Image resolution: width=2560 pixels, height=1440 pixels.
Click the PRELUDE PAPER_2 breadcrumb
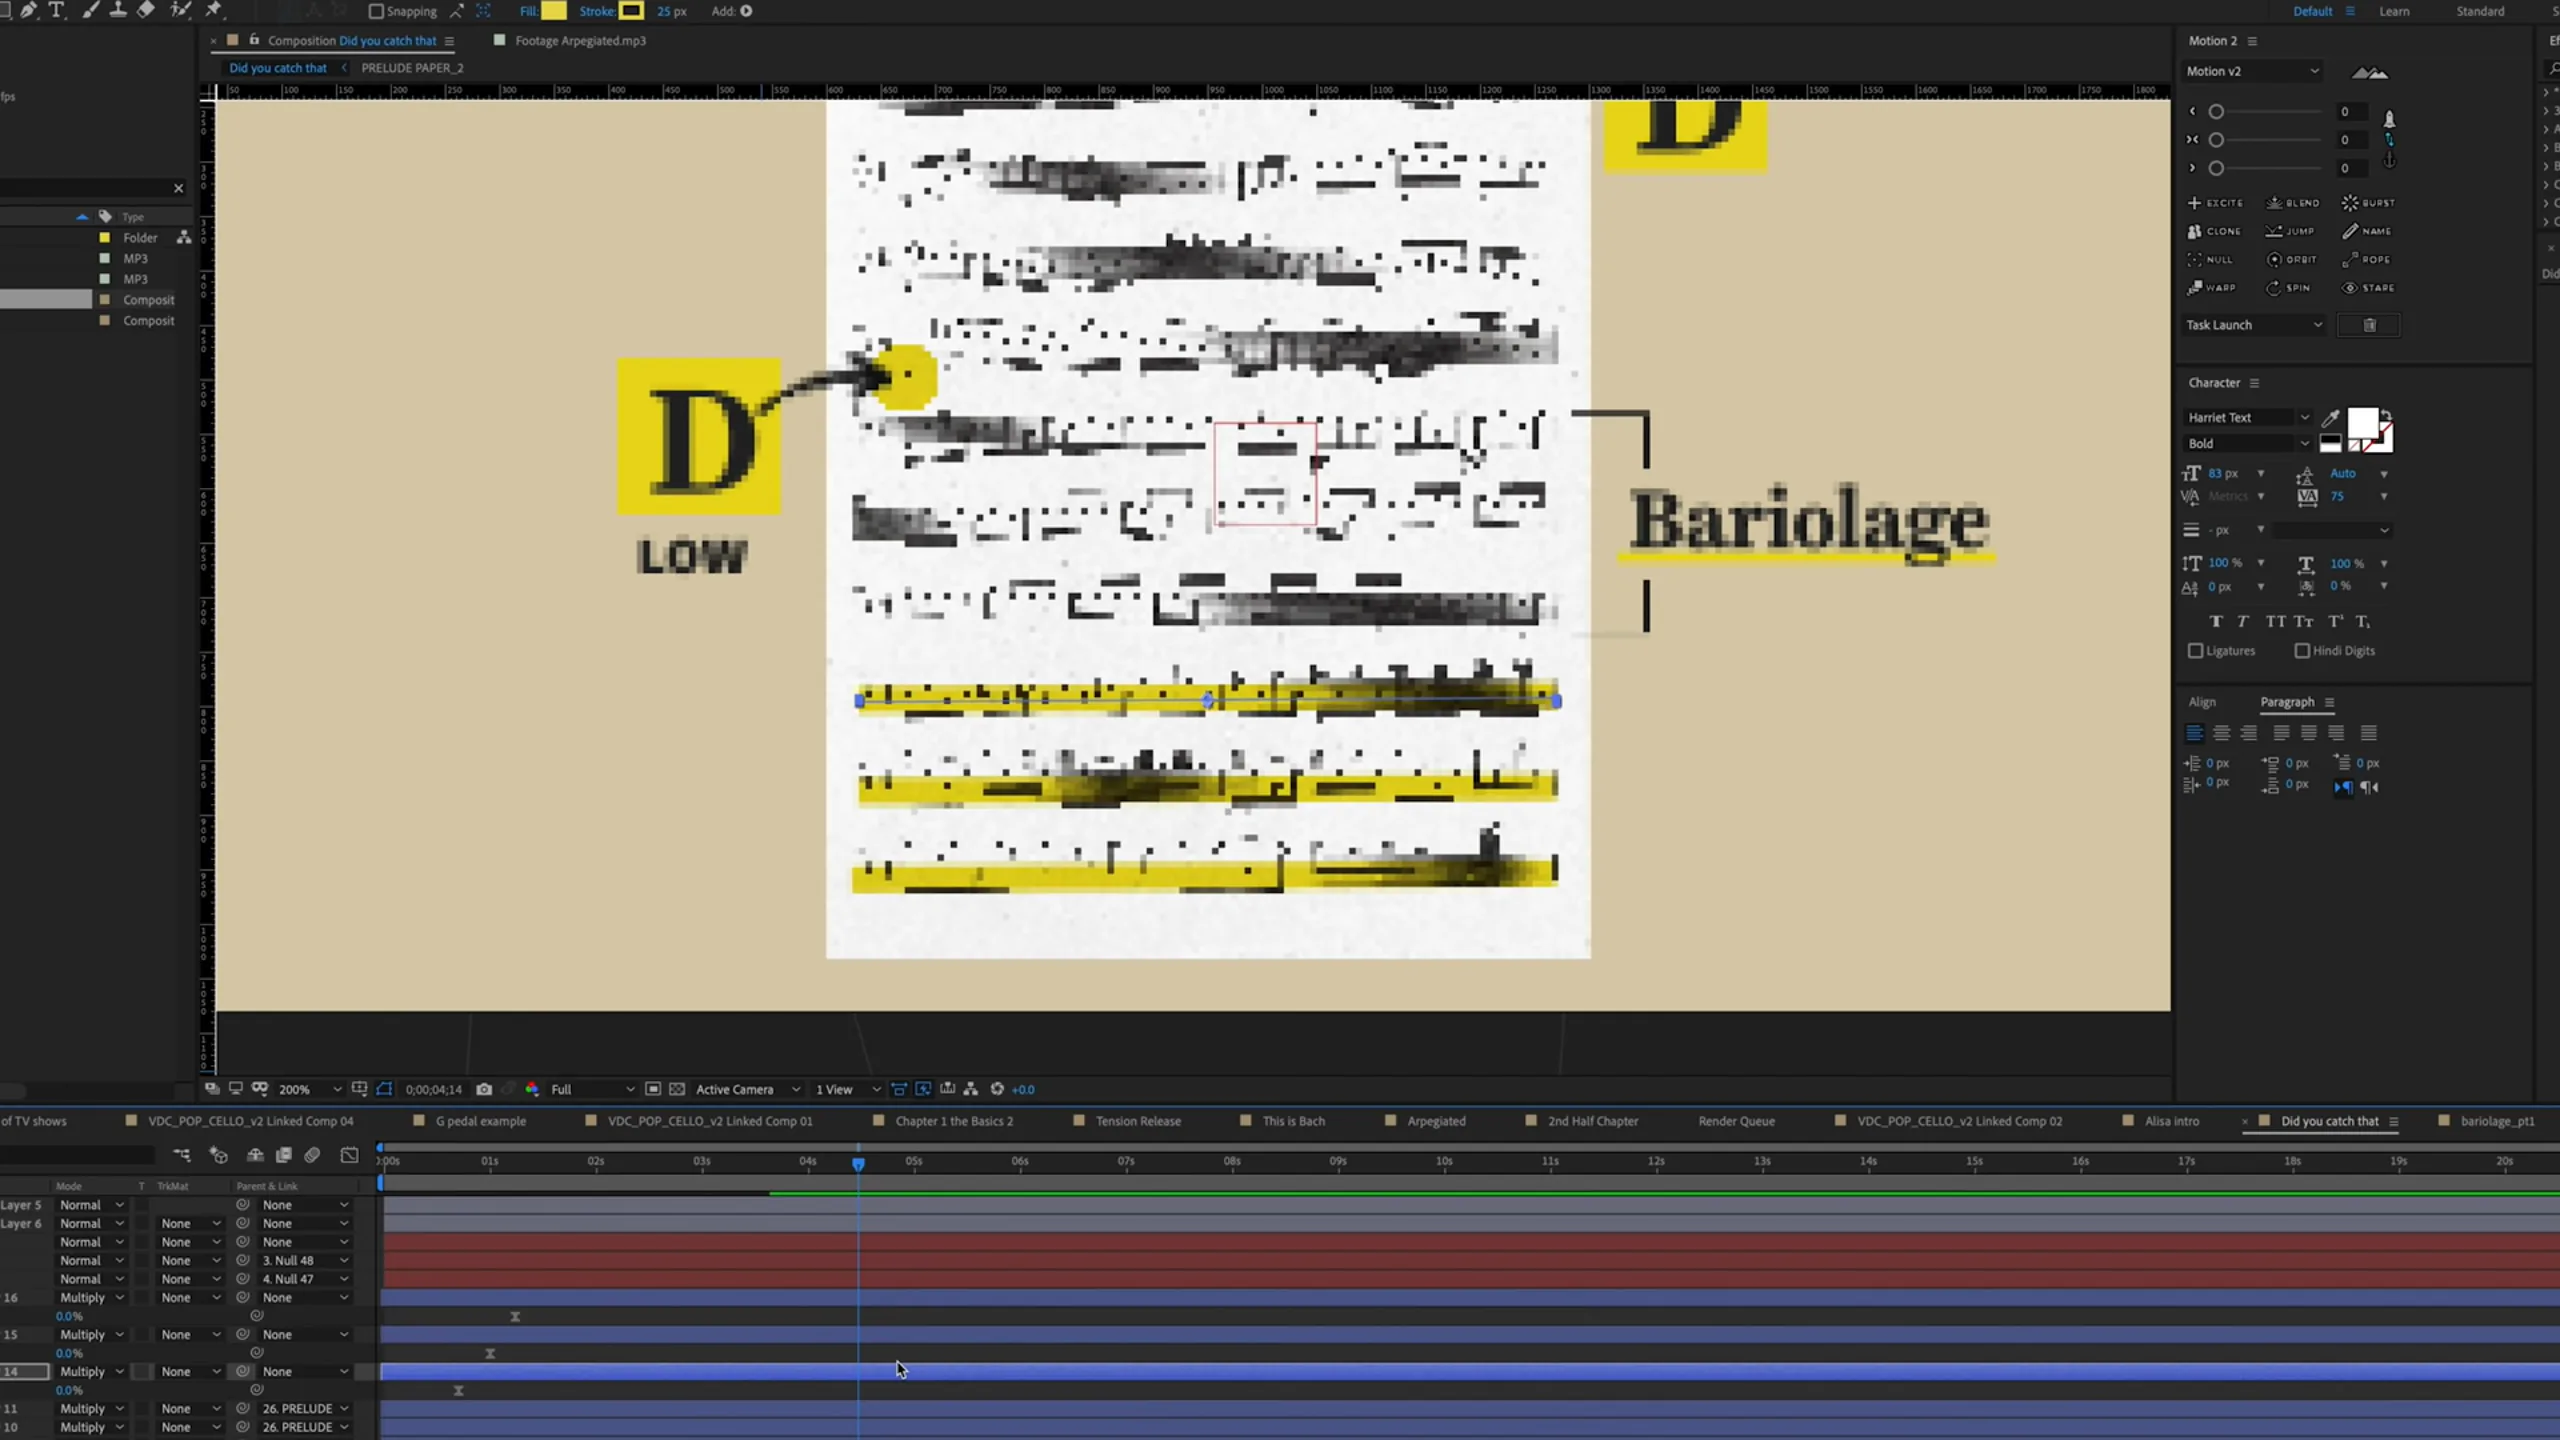412,68
